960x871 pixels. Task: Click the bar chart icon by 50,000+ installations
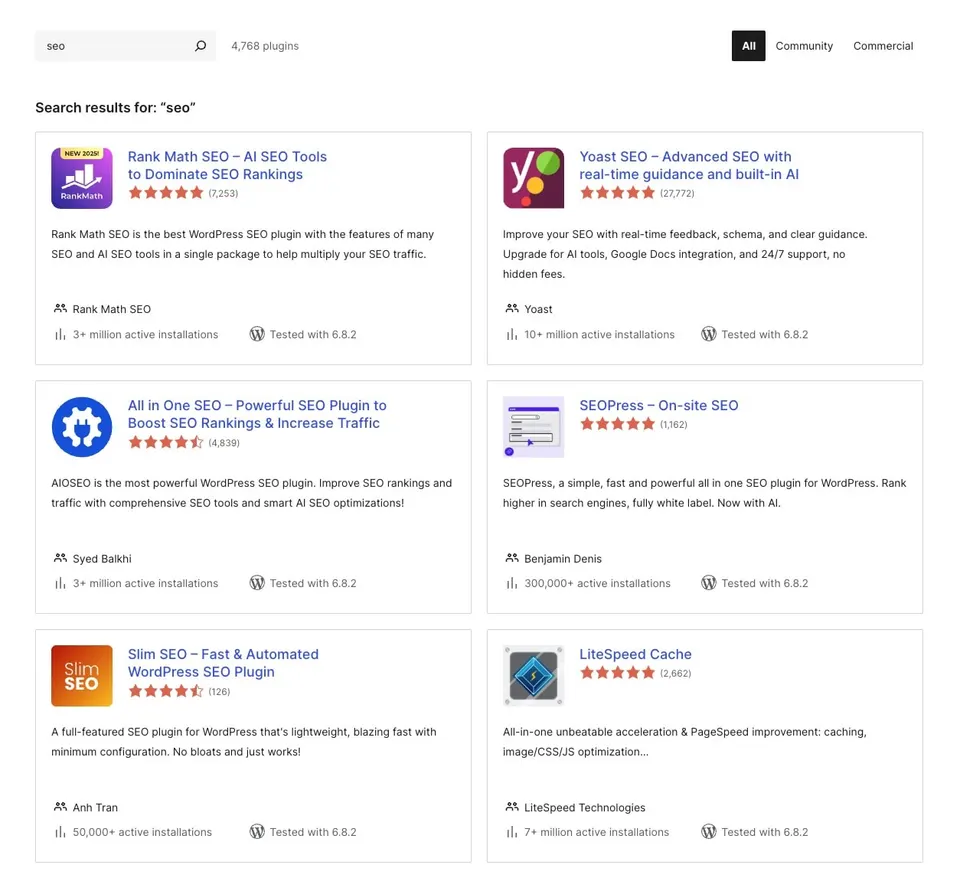click(60, 832)
